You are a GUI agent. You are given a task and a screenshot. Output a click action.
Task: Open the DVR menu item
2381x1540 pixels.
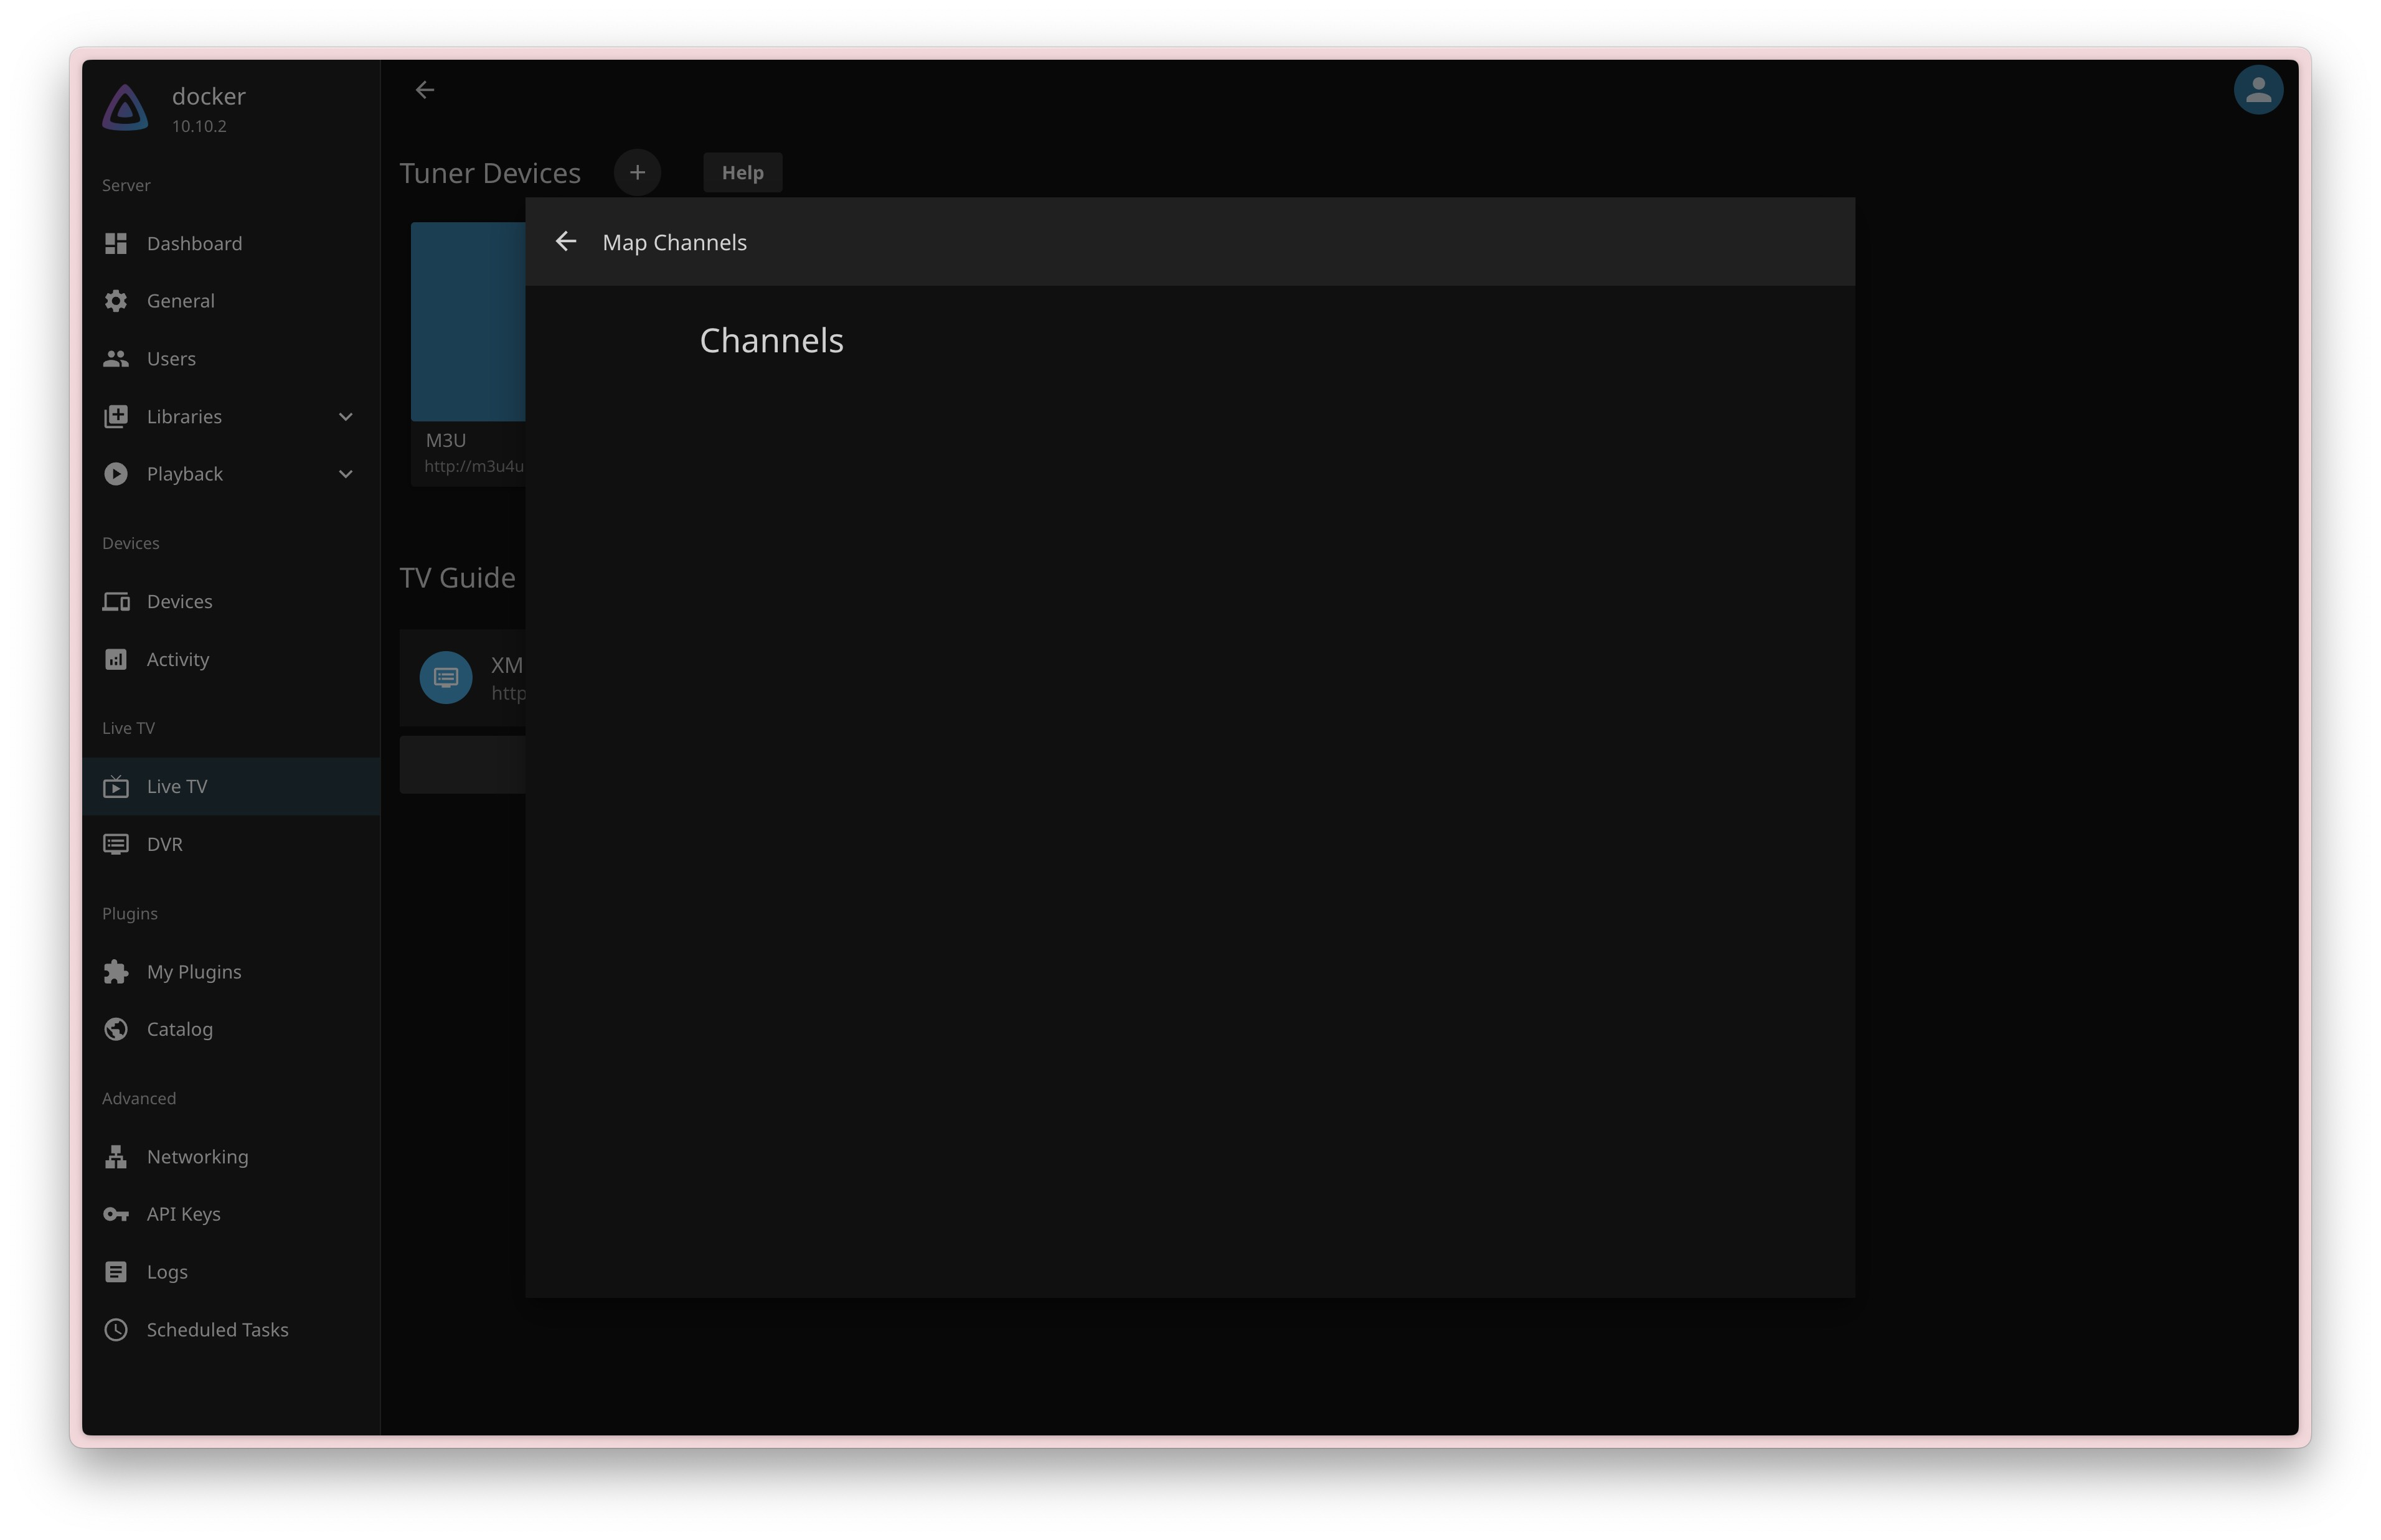point(164,844)
